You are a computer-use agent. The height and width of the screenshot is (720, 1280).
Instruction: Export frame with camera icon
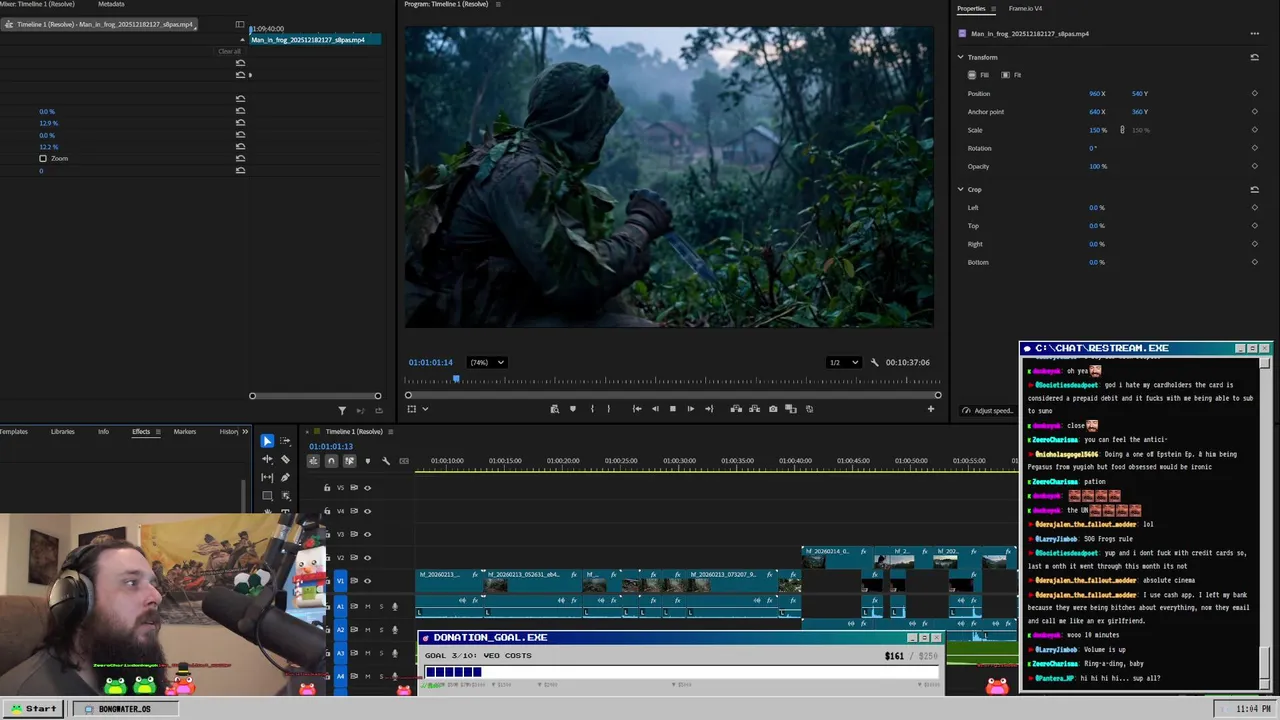pyautogui.click(x=773, y=409)
